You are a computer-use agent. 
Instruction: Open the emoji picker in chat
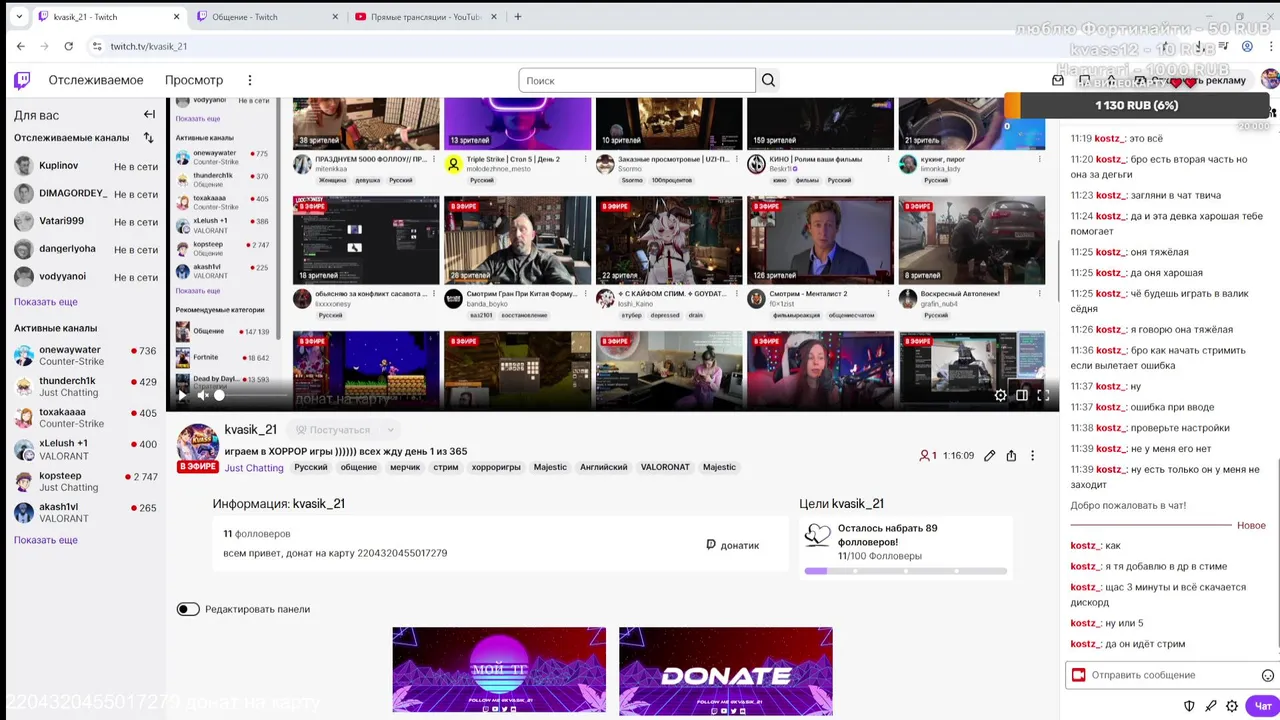1268,675
